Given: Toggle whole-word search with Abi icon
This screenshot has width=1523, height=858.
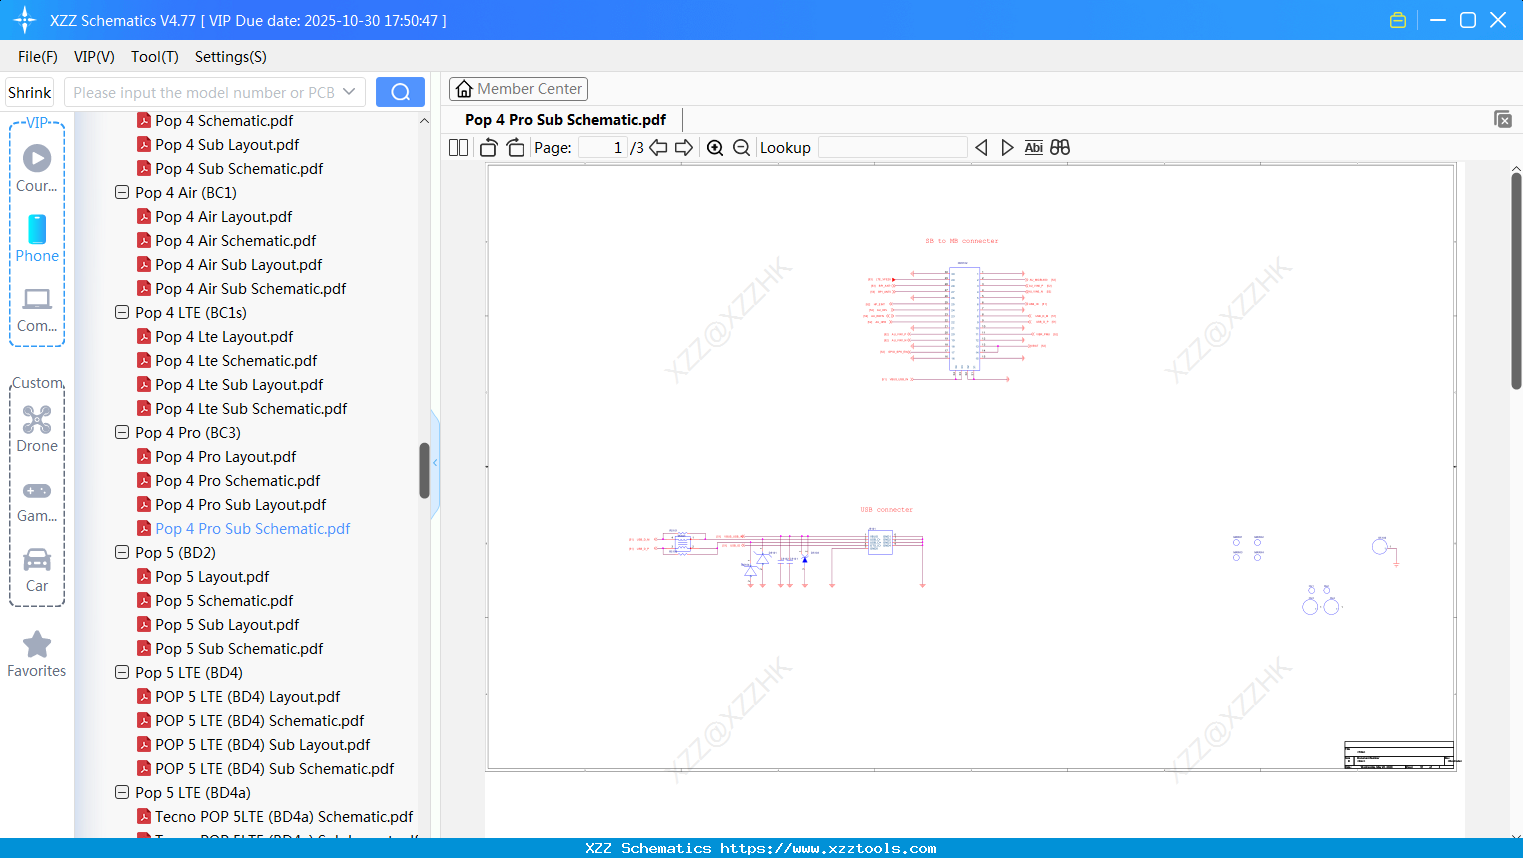Looking at the screenshot, I should click(x=1033, y=147).
